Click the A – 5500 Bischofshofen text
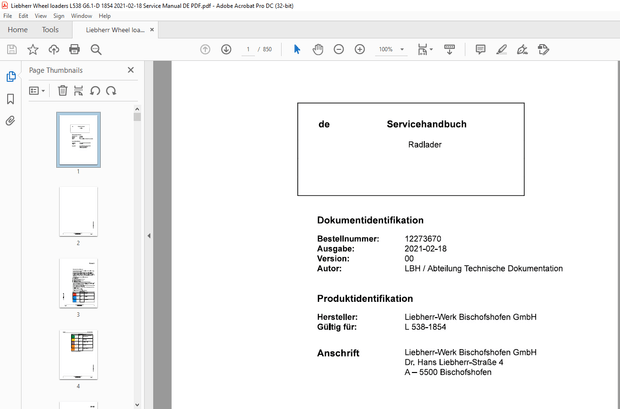This screenshot has width=620, height=409. [448, 372]
